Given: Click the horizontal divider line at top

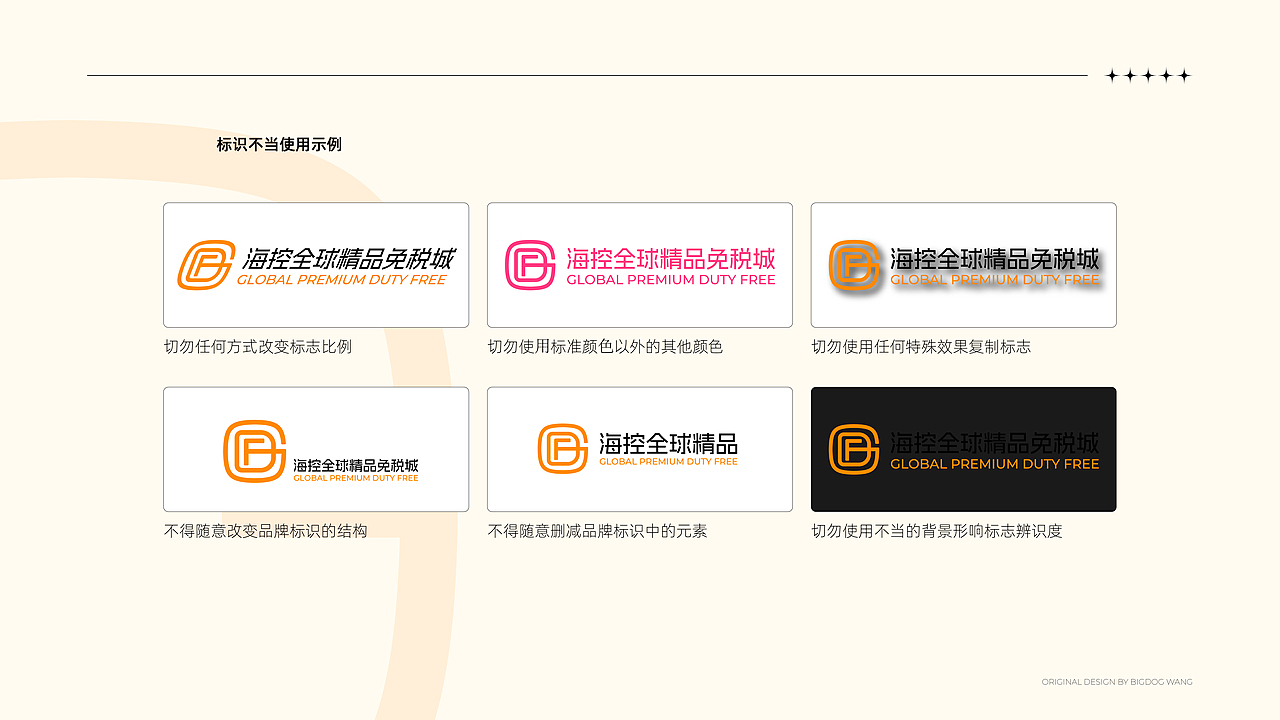Looking at the screenshot, I should 590,73.
